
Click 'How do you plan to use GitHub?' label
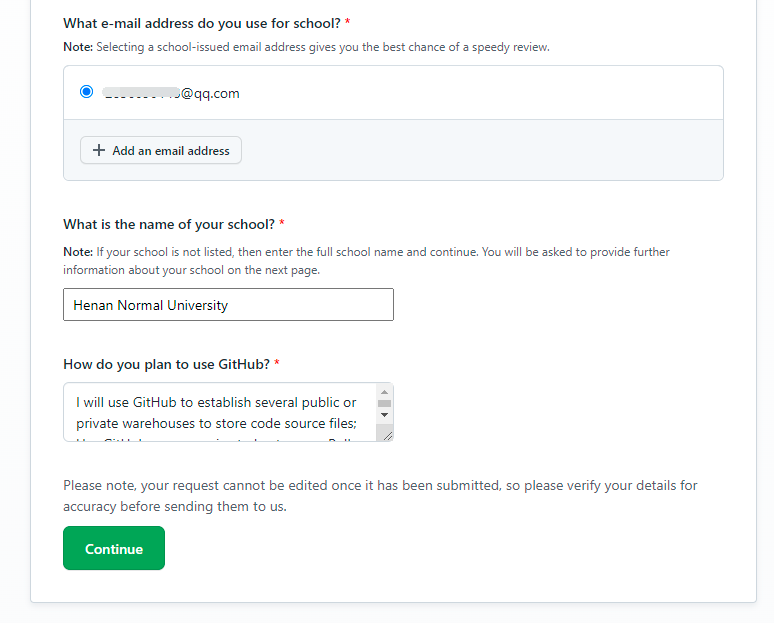point(165,364)
